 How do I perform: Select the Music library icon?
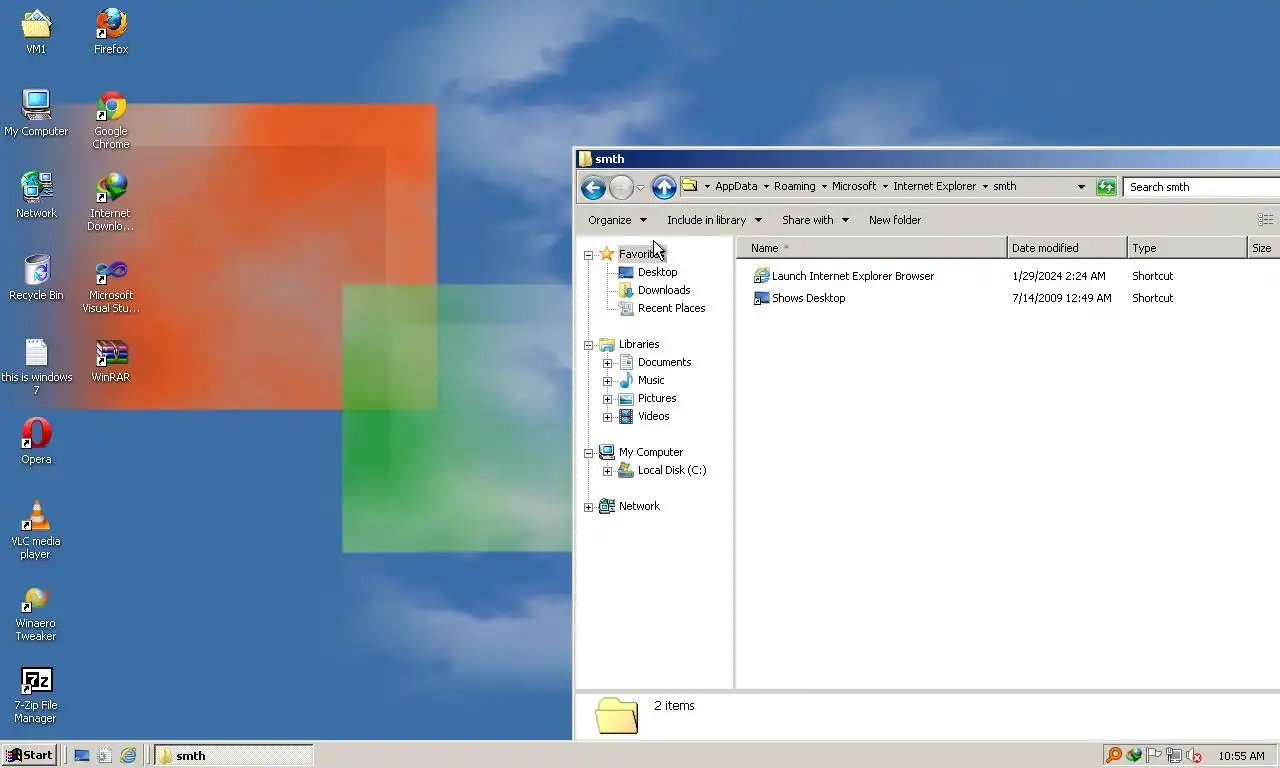626,380
